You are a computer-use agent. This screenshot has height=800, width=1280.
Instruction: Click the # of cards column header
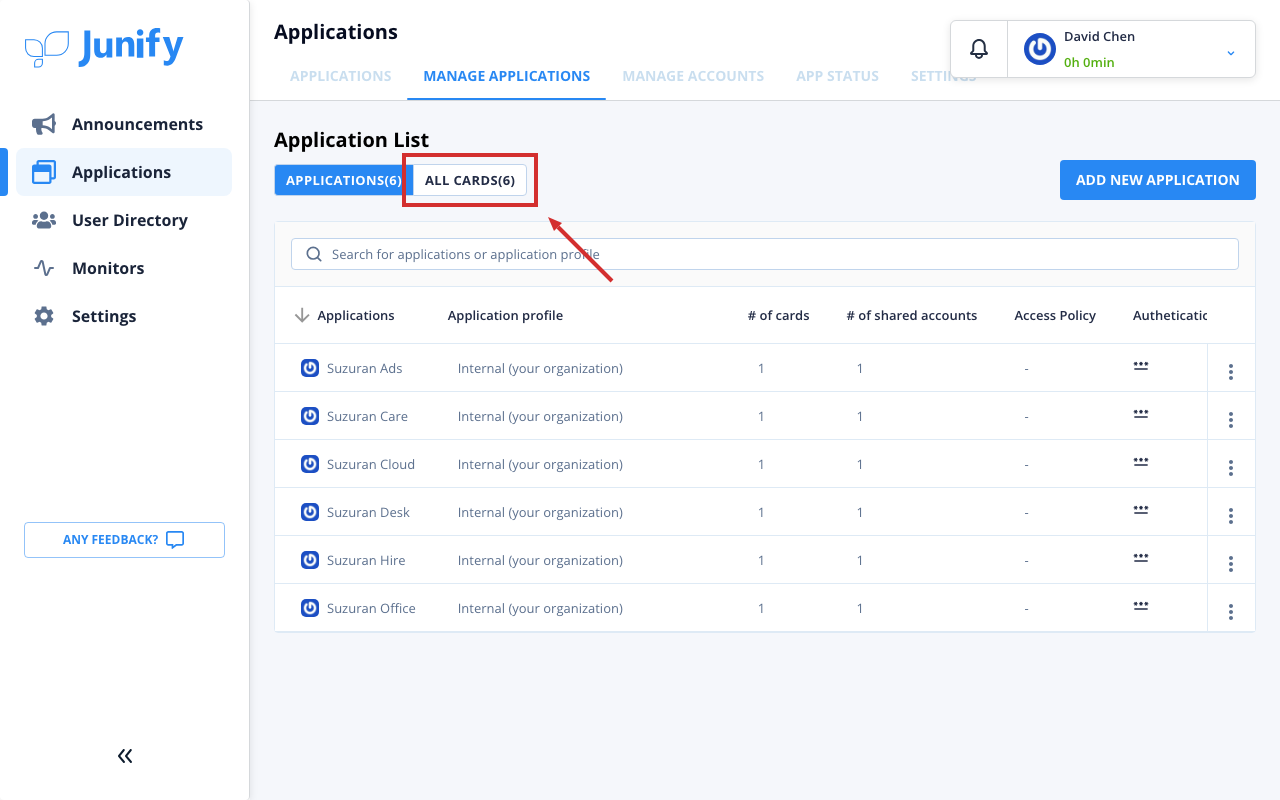[x=778, y=315]
